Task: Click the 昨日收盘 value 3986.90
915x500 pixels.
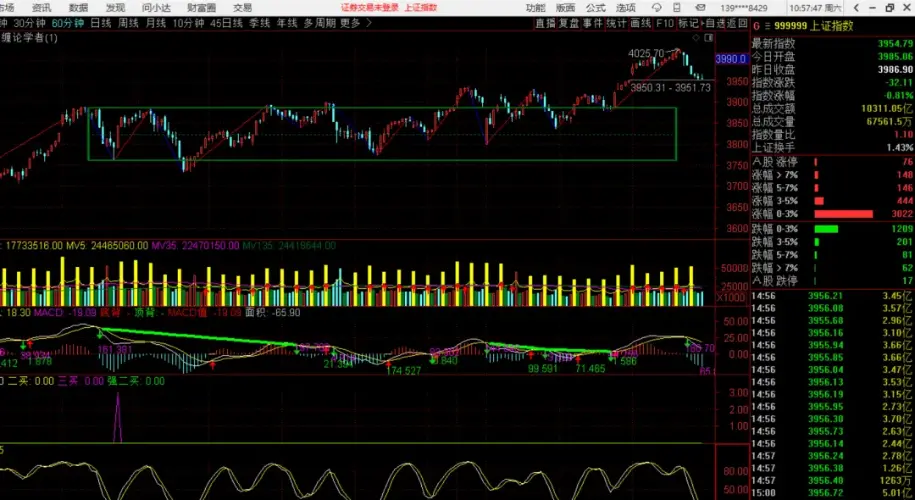Action: (896, 69)
